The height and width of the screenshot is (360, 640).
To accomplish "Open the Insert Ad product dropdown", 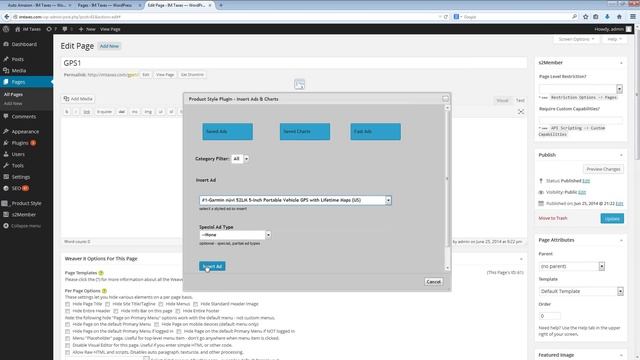I will (x=296, y=200).
